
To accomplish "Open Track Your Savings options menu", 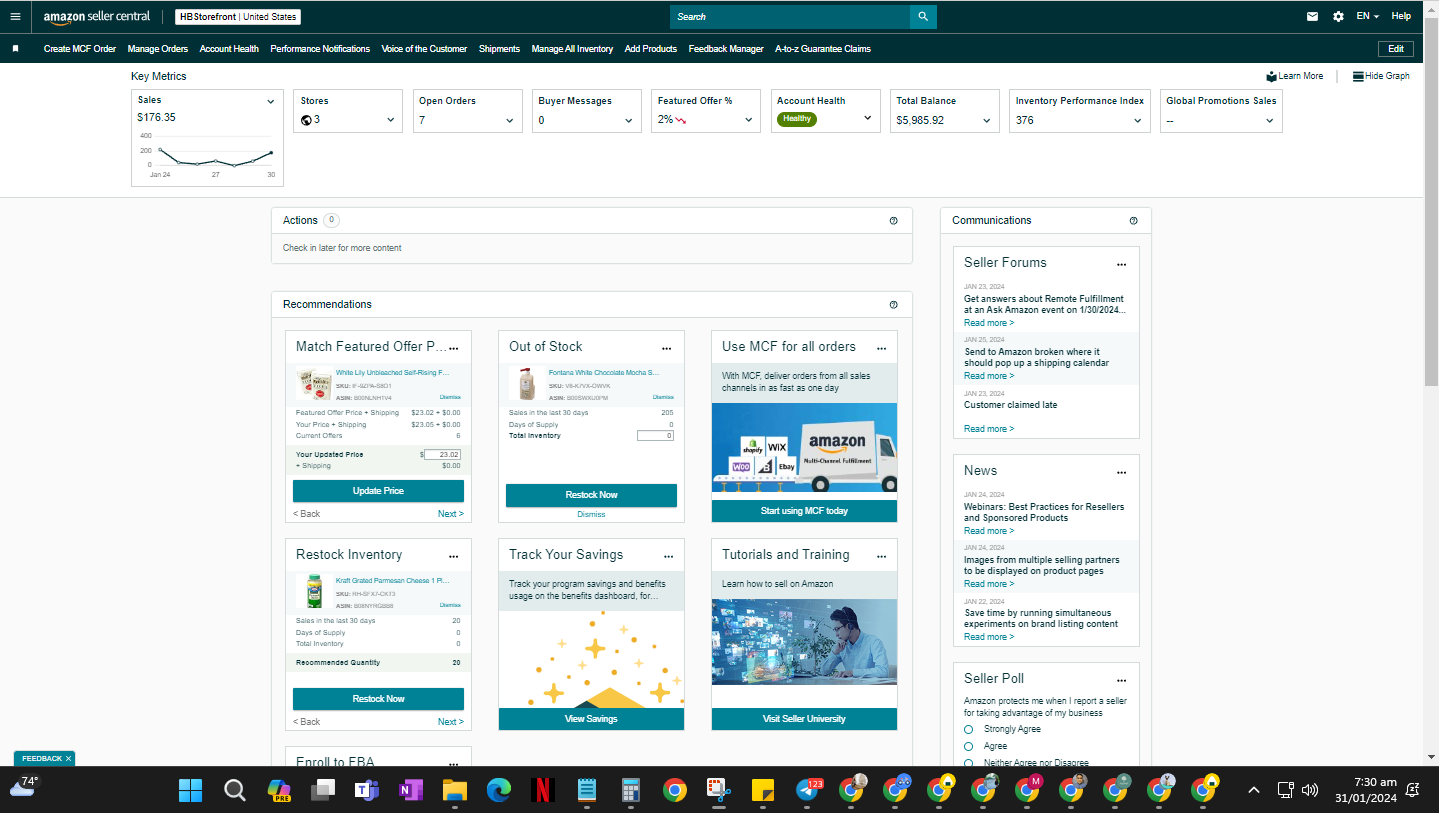I will pos(667,557).
